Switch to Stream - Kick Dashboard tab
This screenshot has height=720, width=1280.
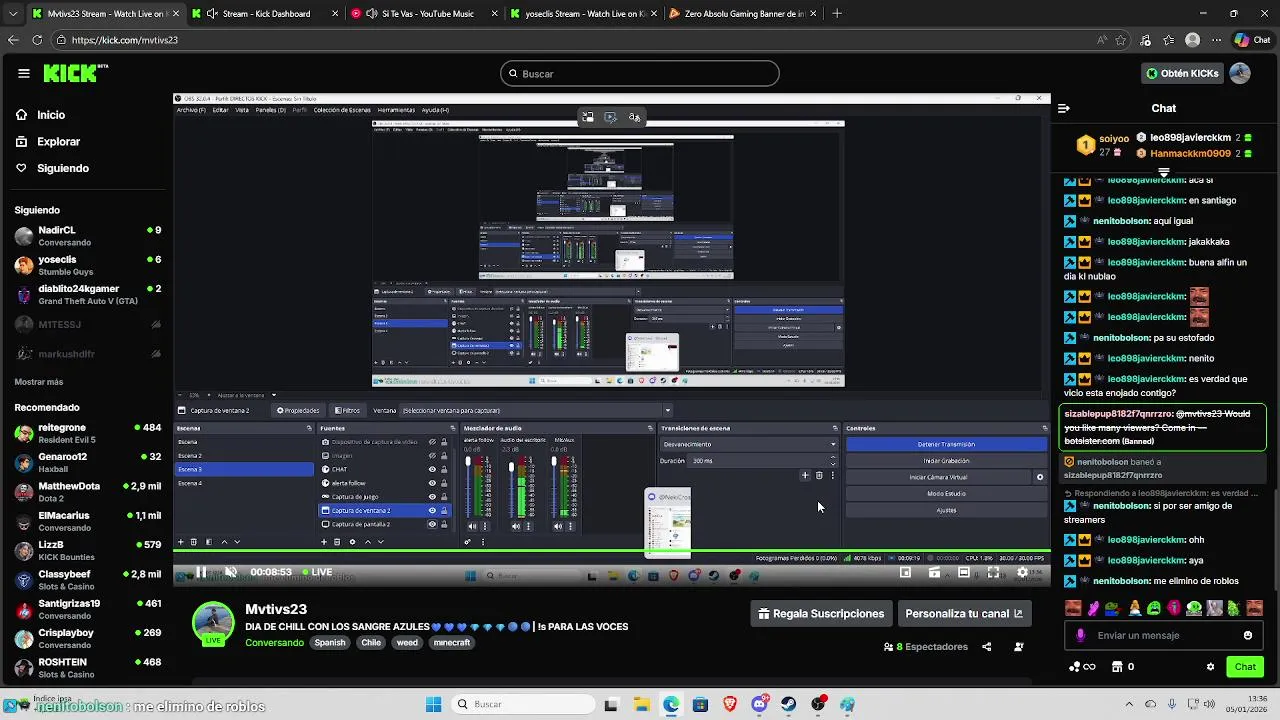pos(265,14)
